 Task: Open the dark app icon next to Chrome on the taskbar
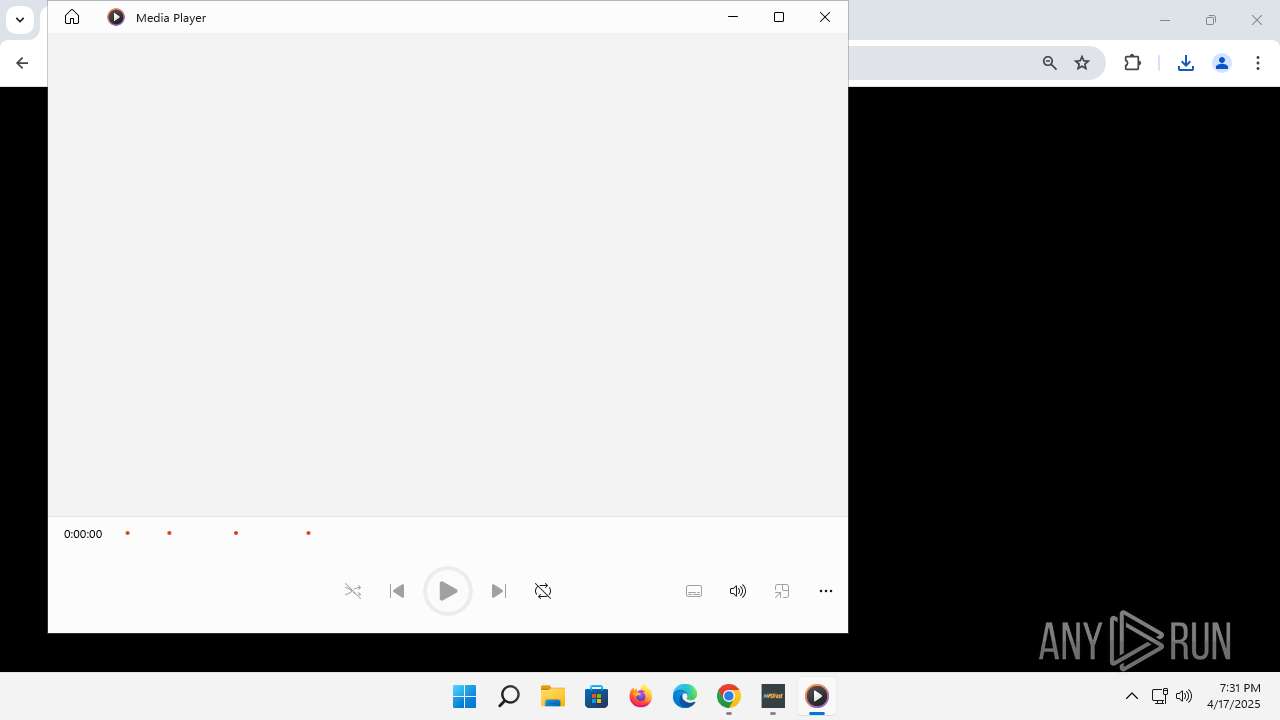coord(773,696)
